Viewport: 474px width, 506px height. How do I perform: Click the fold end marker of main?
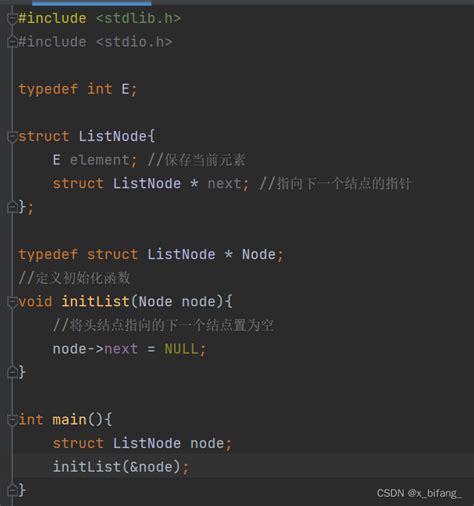coord(12,490)
